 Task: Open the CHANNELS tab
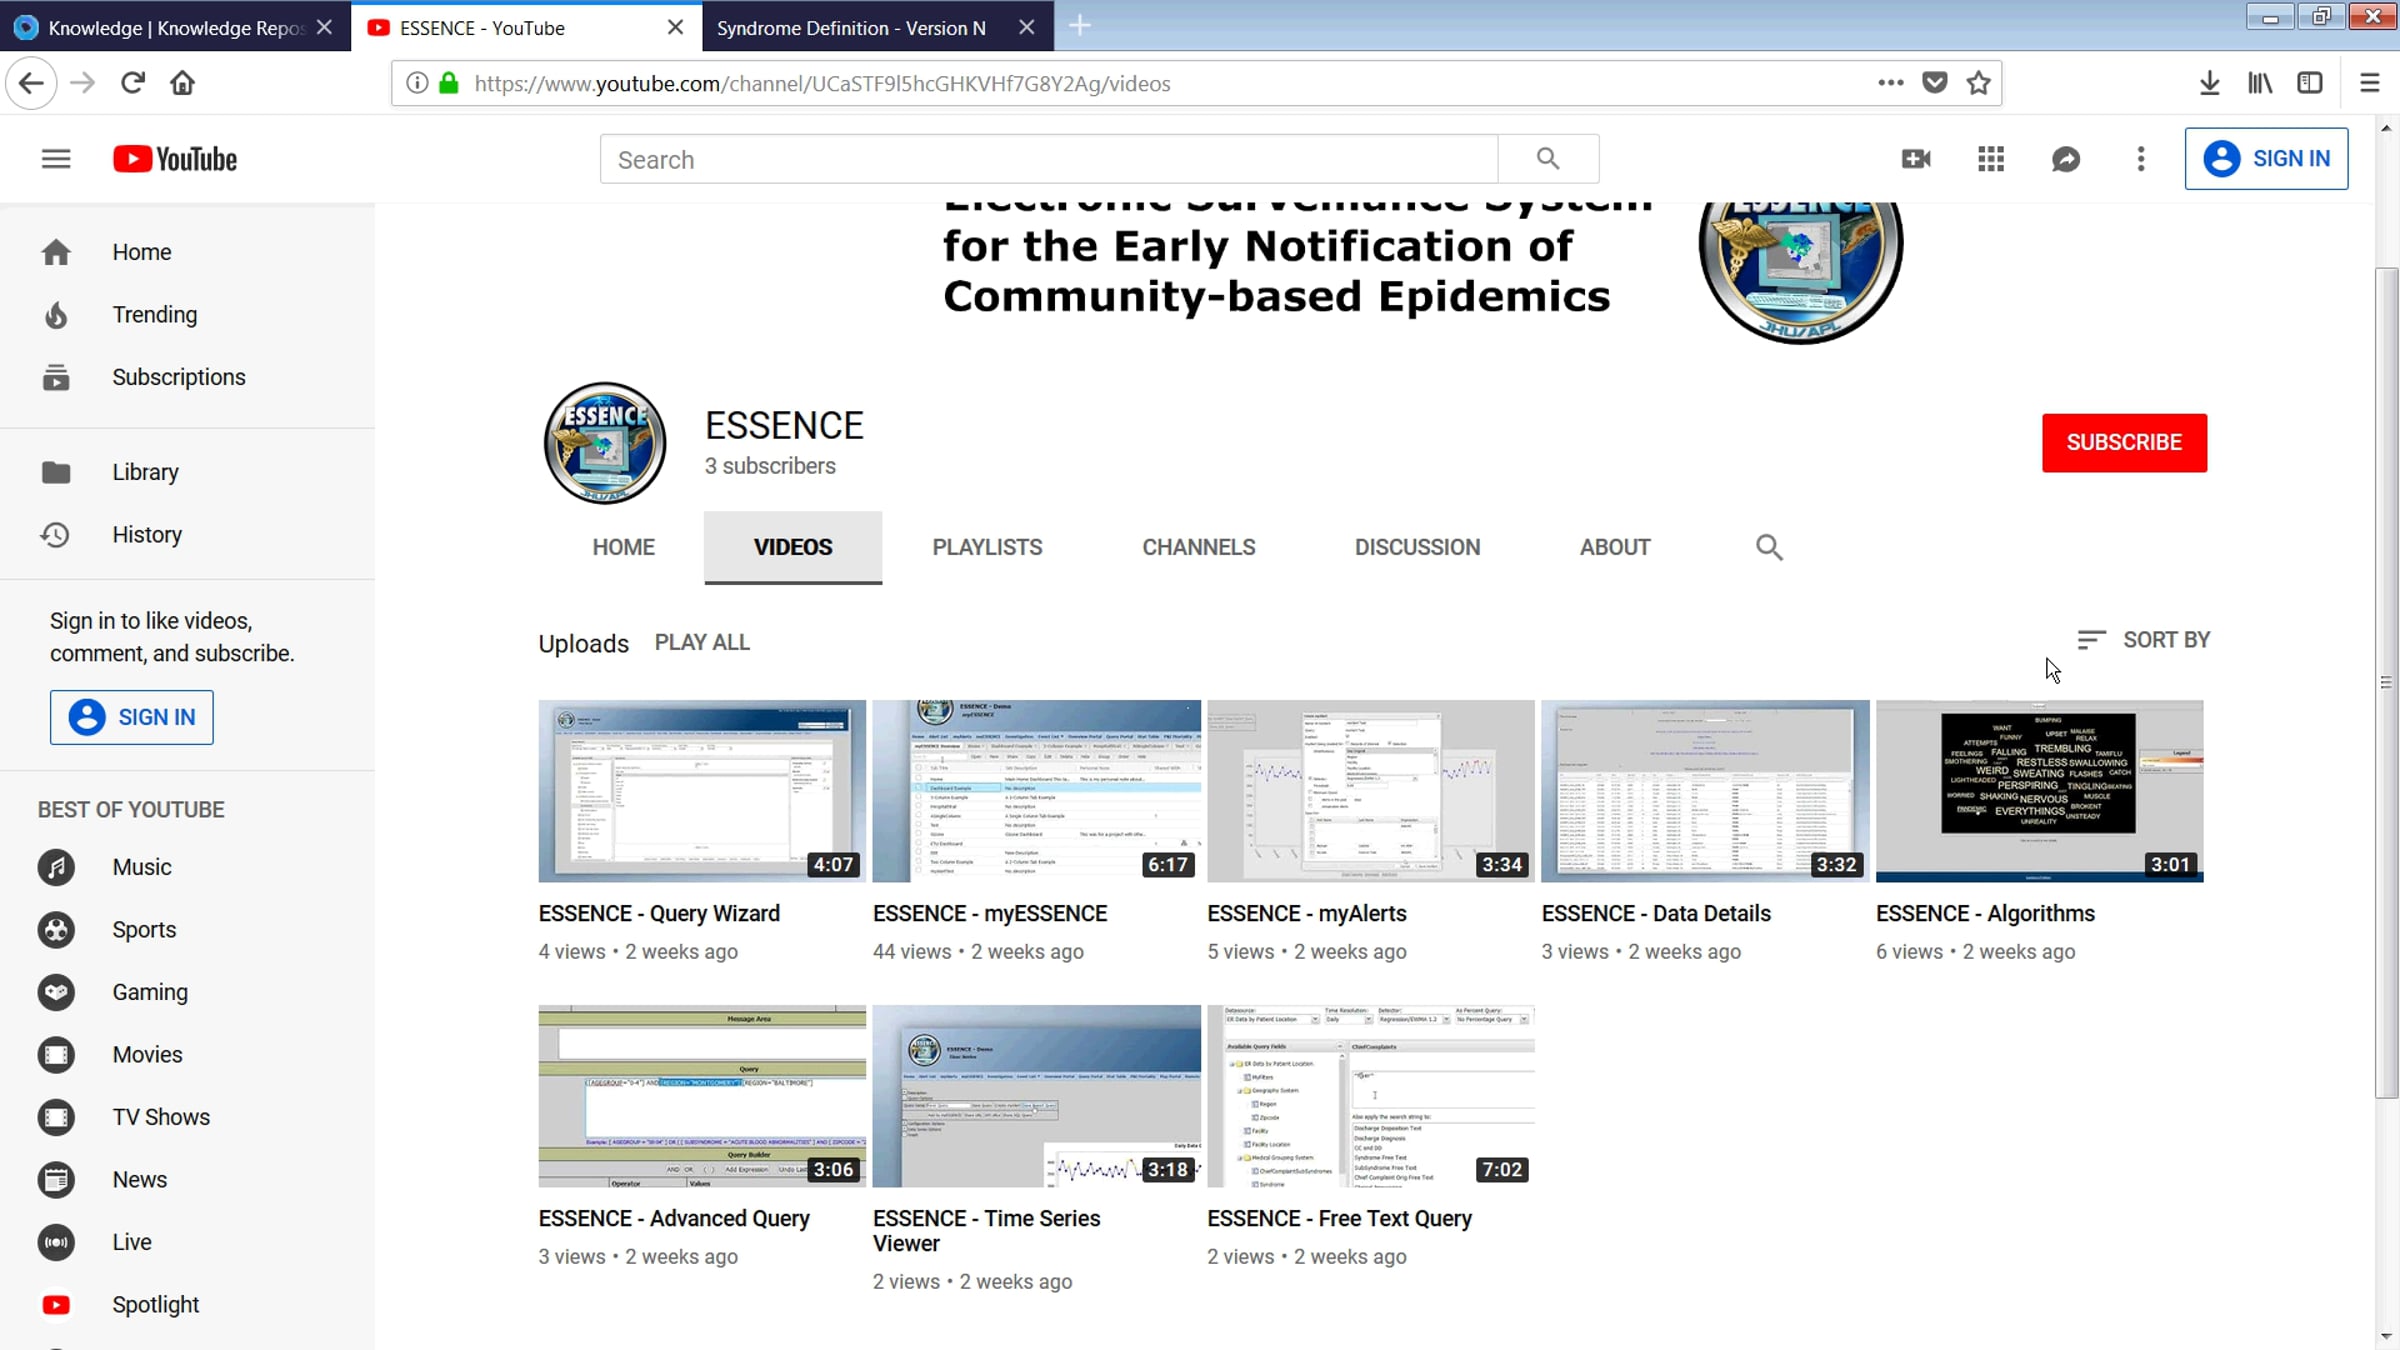(x=1198, y=547)
